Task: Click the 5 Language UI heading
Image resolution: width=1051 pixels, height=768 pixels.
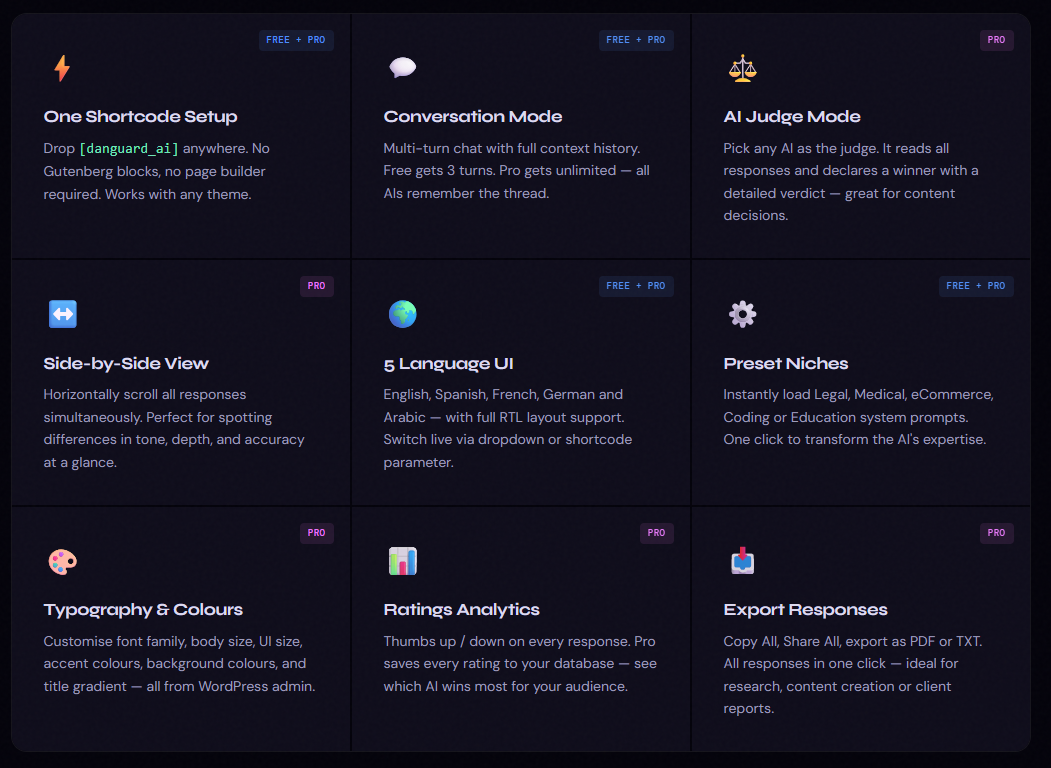Action: (x=448, y=364)
